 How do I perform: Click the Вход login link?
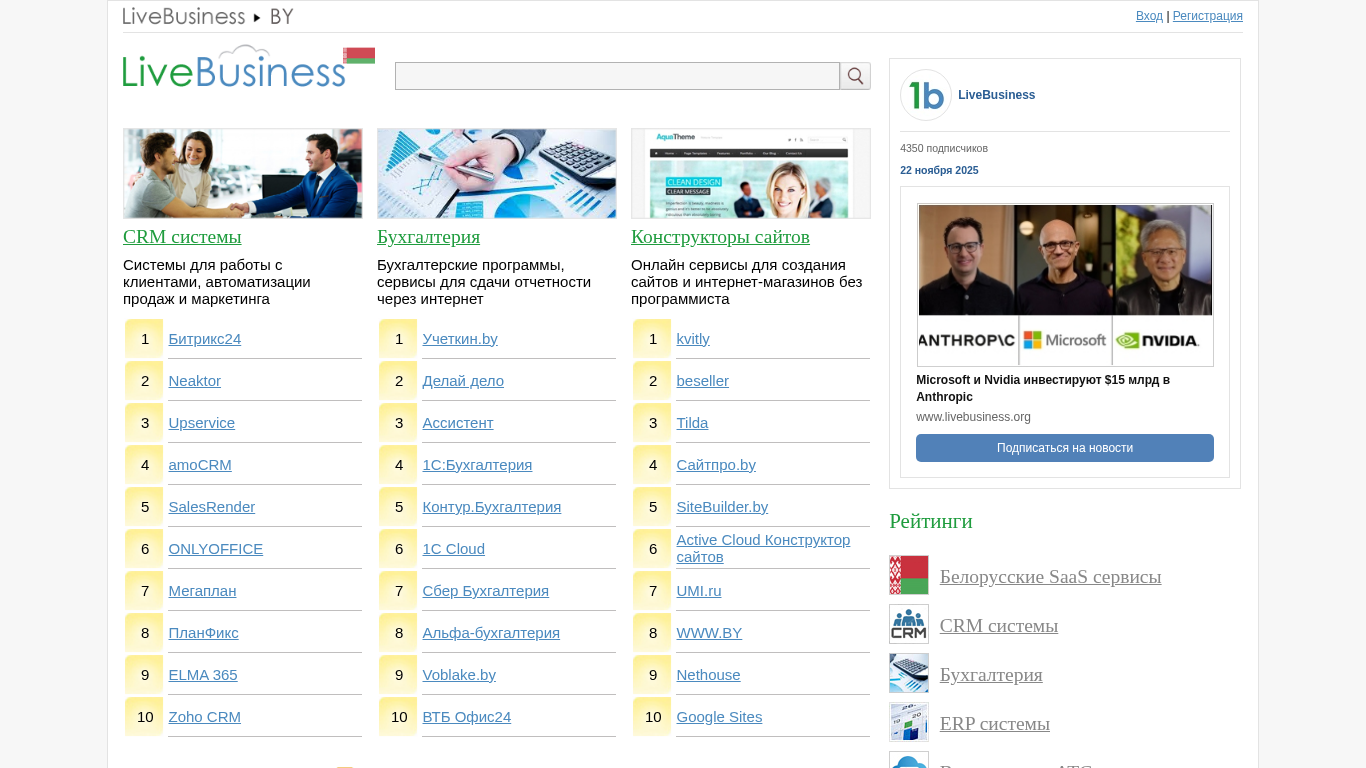point(1149,16)
